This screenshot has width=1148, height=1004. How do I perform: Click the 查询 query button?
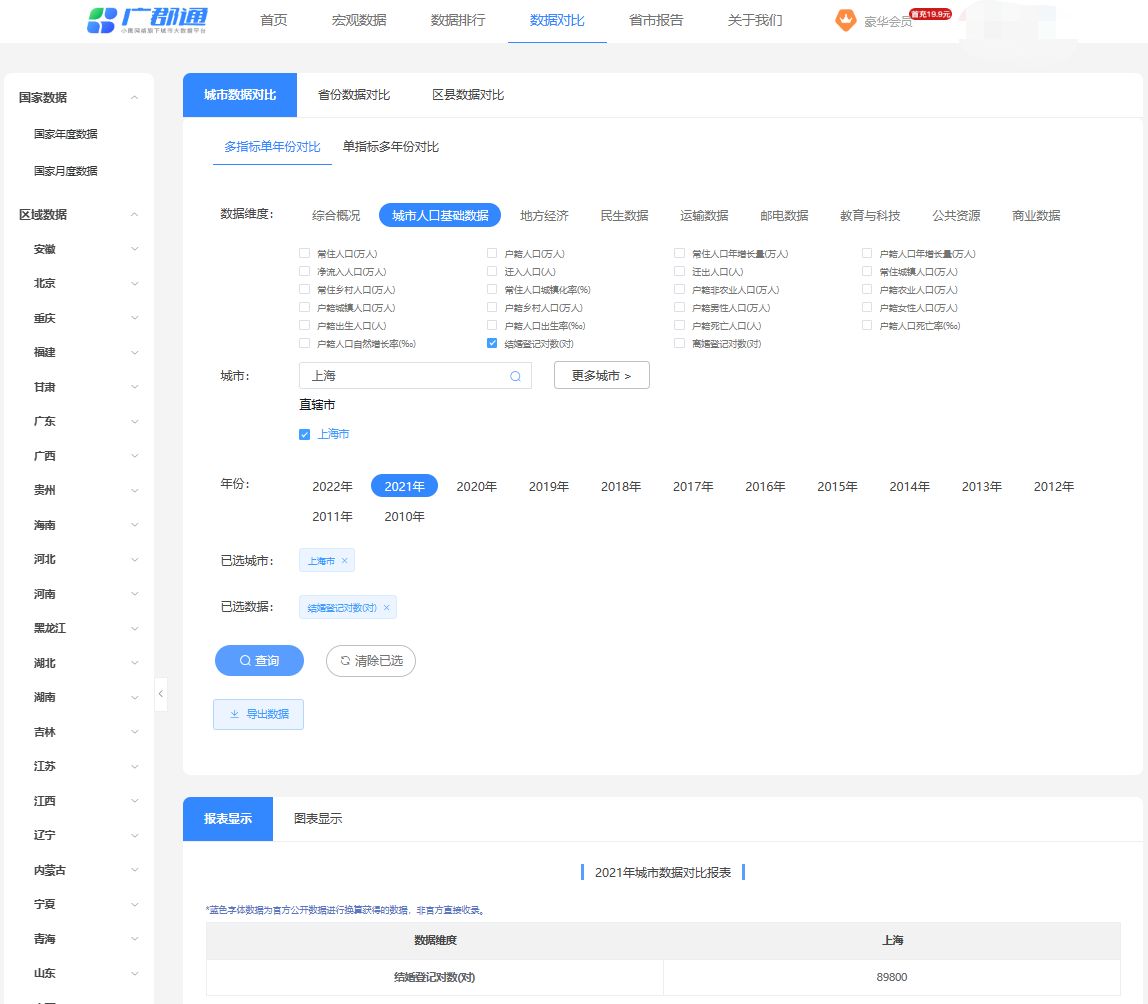coord(259,661)
